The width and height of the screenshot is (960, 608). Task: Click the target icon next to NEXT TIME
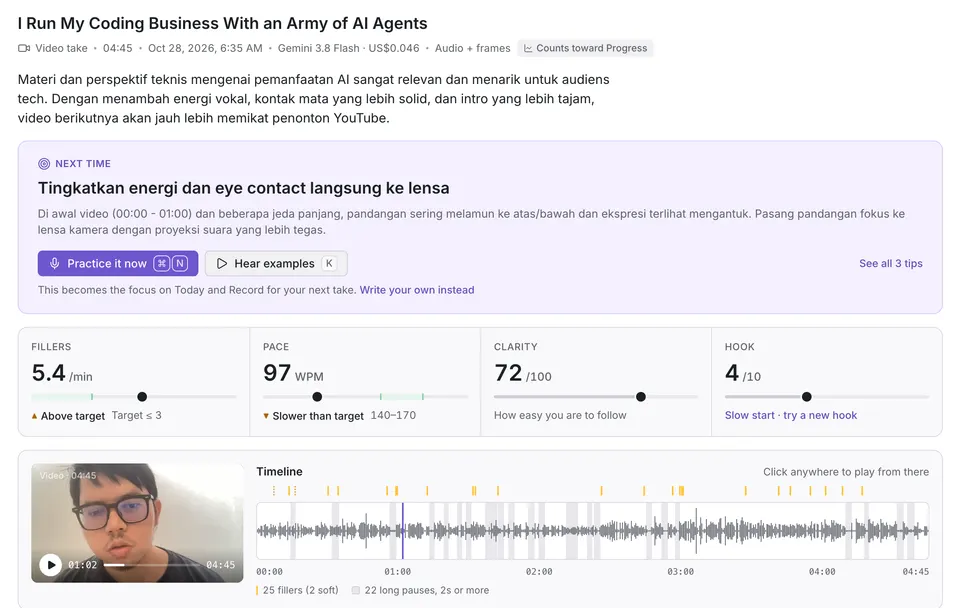coord(44,163)
